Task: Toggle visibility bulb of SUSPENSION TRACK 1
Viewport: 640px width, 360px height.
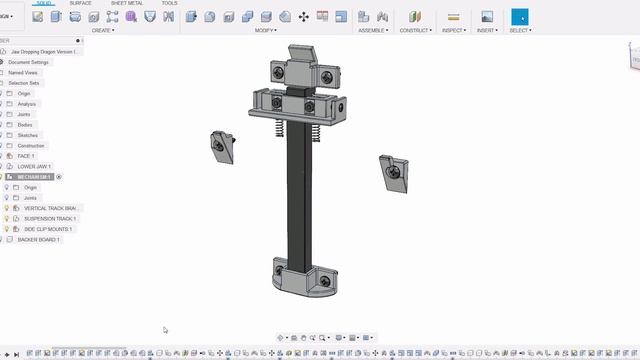Action: pyautogui.click(x=7, y=219)
